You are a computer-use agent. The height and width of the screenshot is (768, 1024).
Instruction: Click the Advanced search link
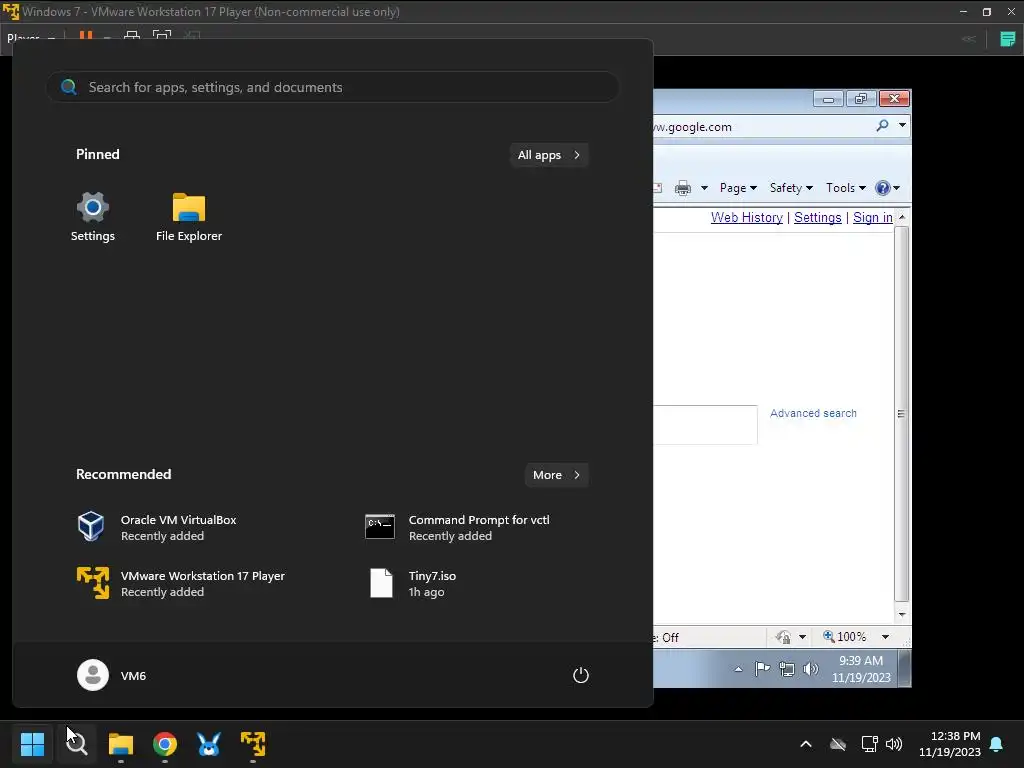click(813, 413)
